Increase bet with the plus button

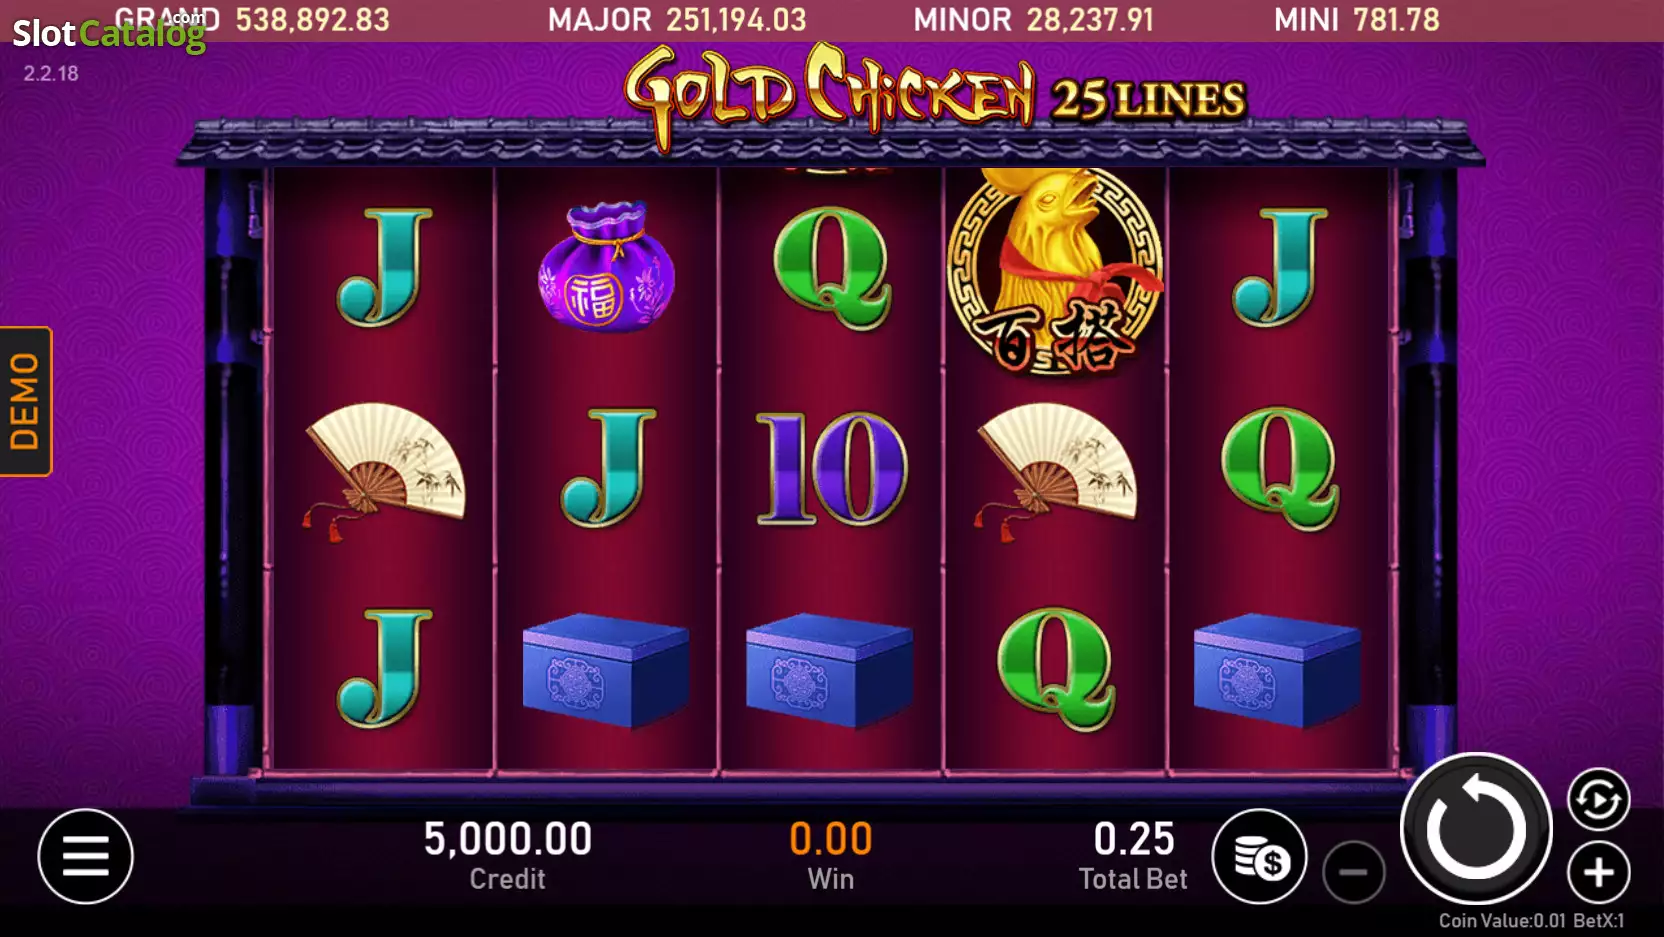(1598, 872)
